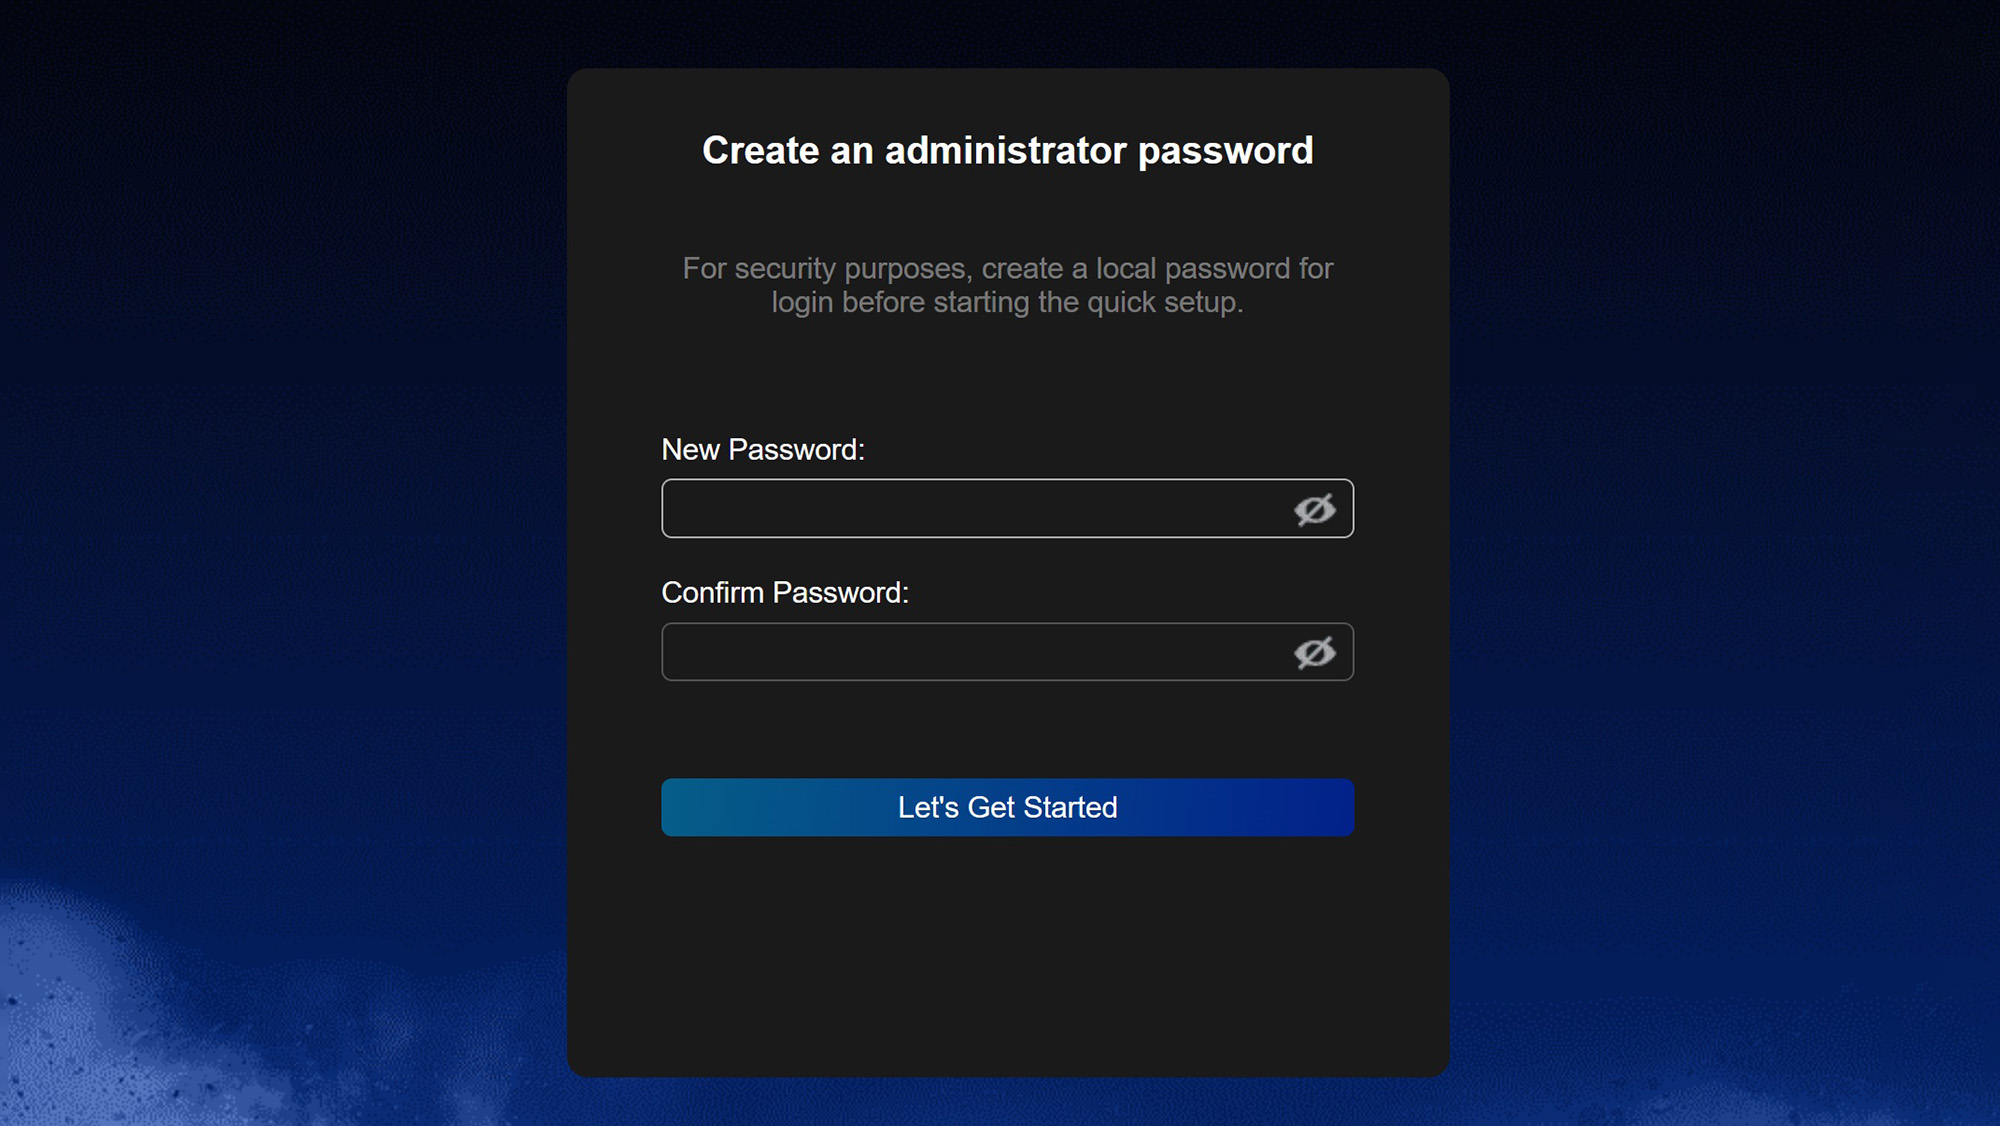Click the security purposes description text

coord(1007,285)
